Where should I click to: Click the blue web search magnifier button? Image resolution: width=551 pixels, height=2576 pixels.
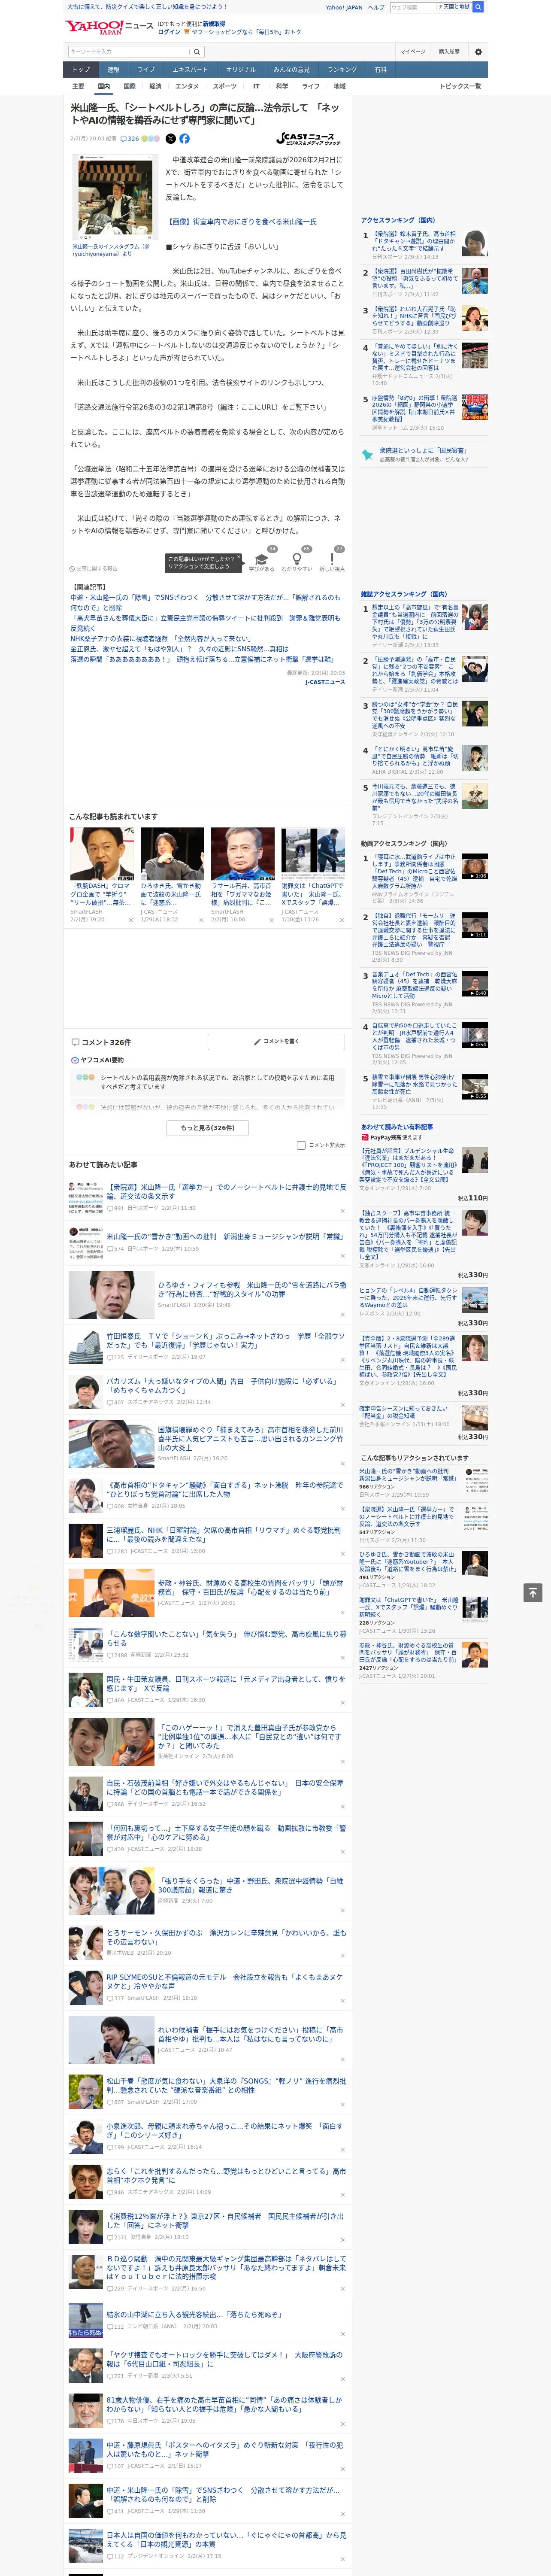click(x=478, y=7)
